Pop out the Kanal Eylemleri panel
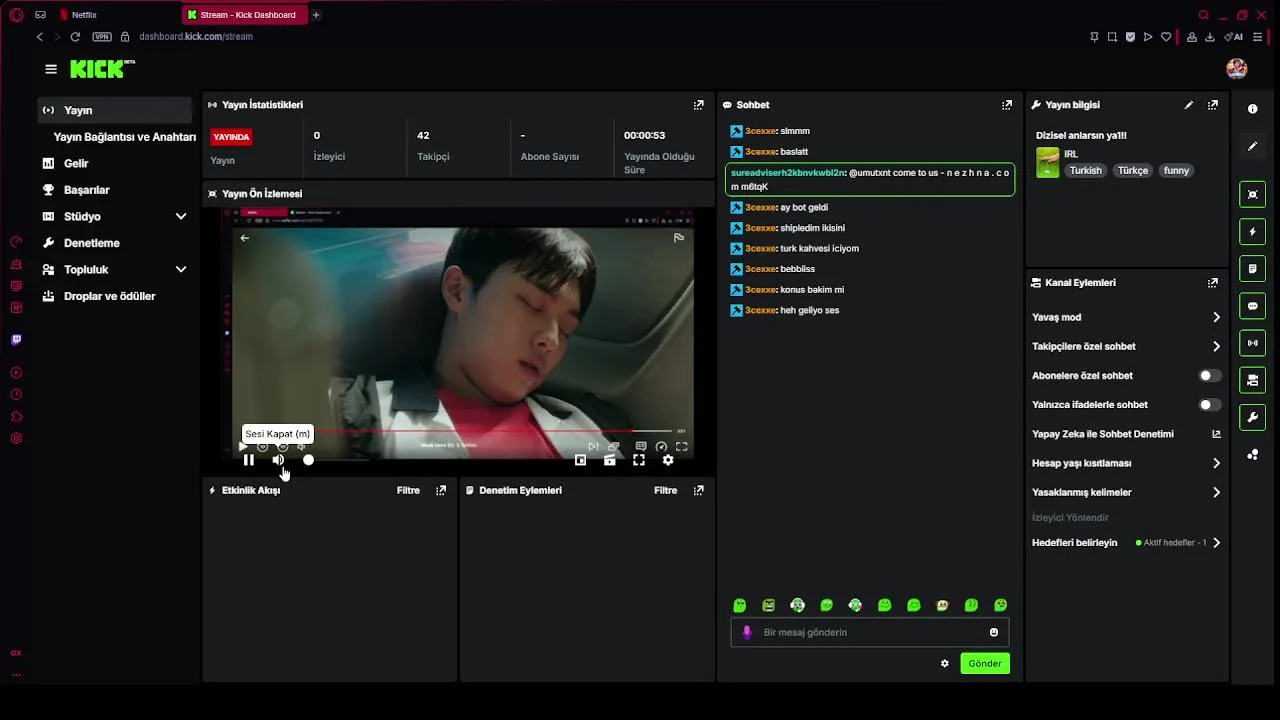 1213,283
